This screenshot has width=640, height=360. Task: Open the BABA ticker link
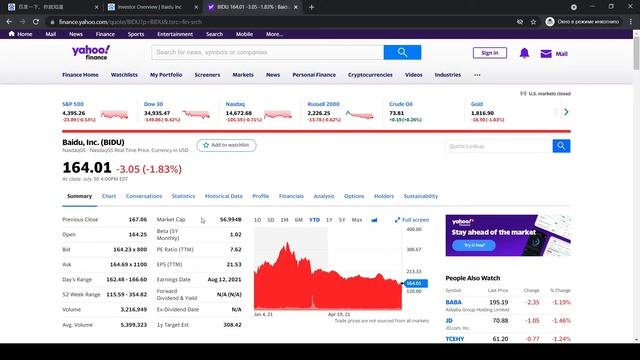453,302
